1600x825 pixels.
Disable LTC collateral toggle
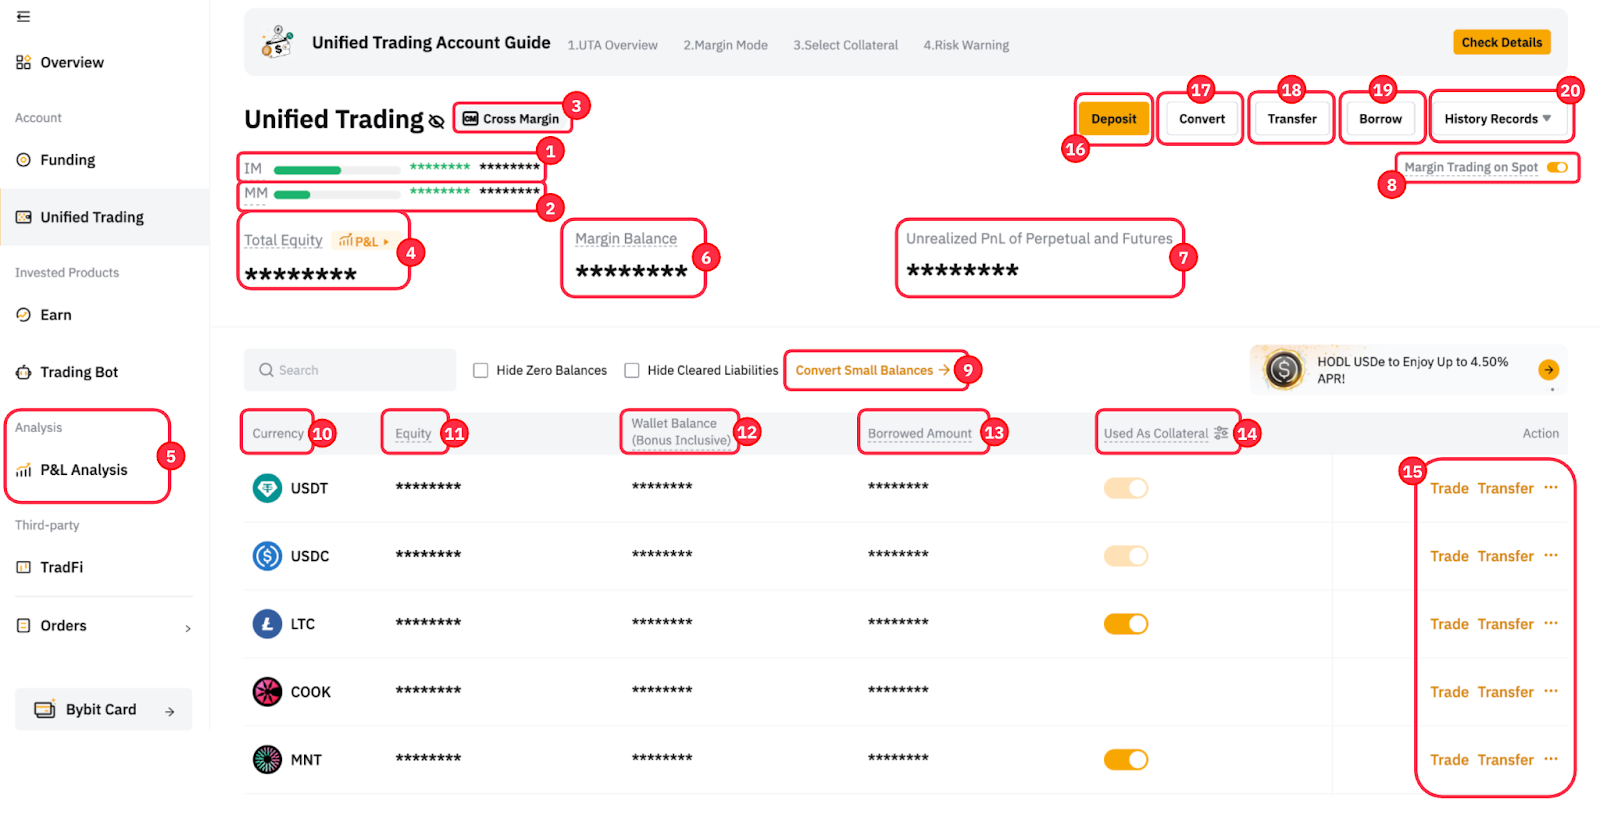coord(1126,624)
